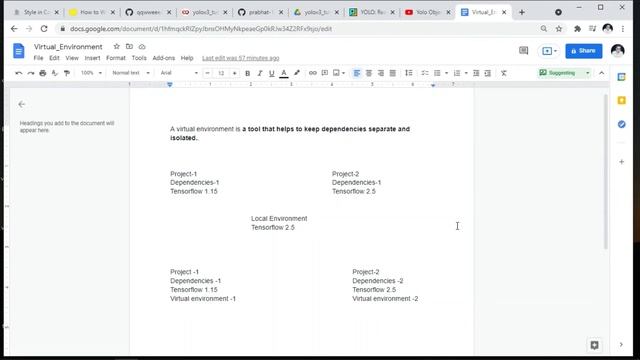Open the present to meeting button

click(x=549, y=51)
